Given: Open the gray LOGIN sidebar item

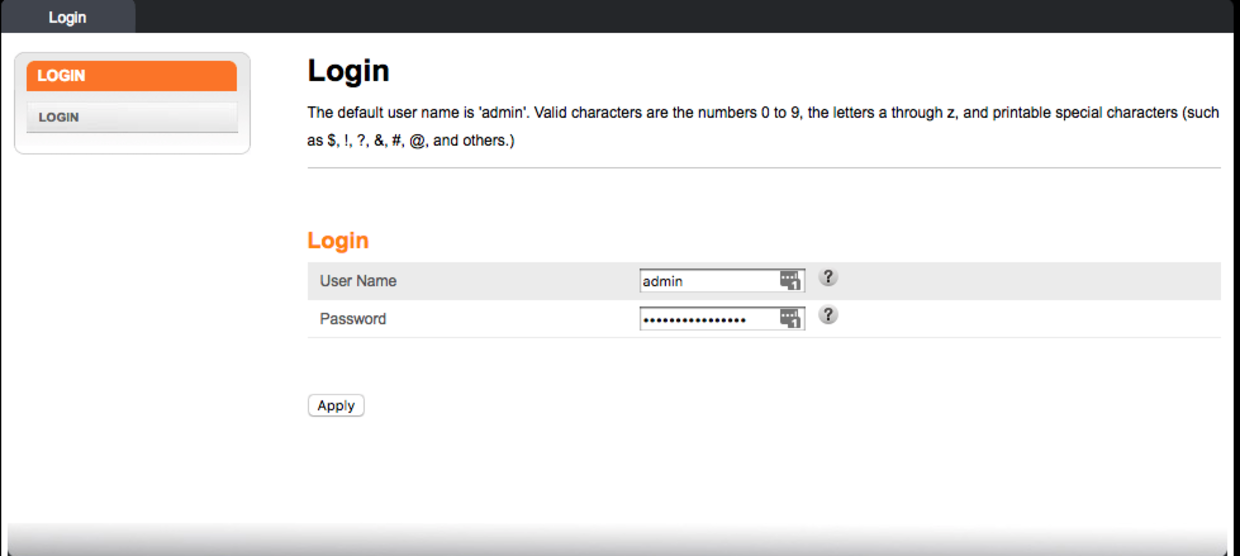Looking at the screenshot, I should tap(131, 117).
